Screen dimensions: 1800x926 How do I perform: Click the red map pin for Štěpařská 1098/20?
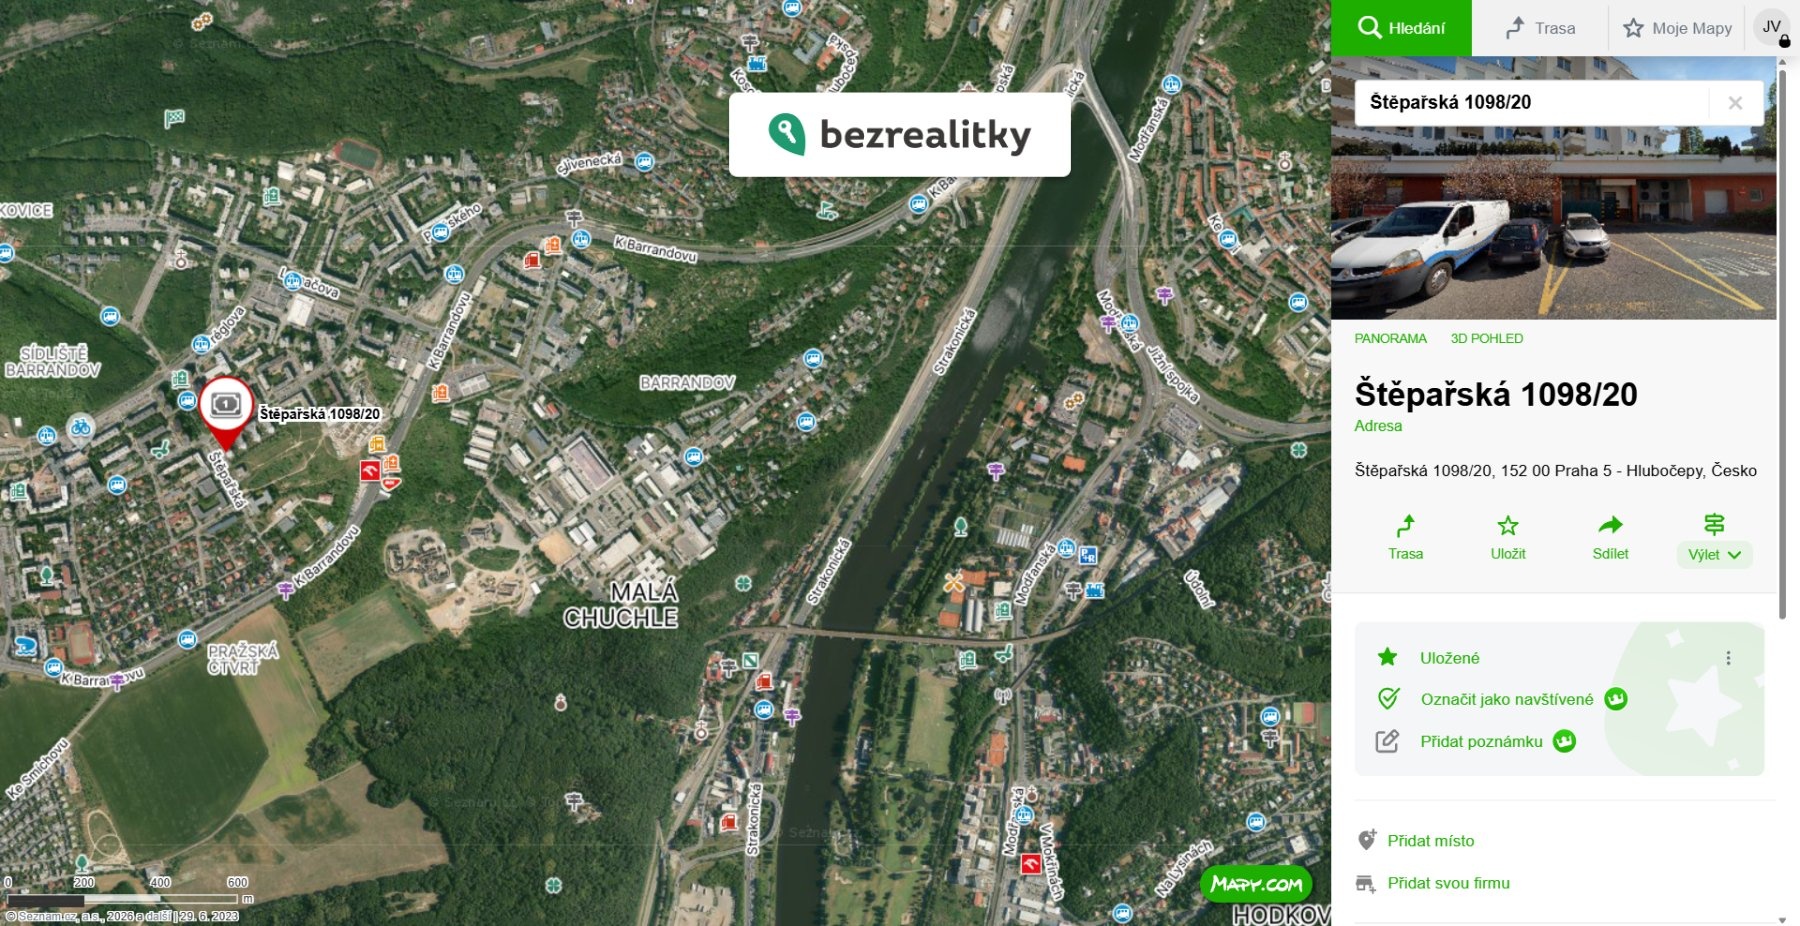226,413
